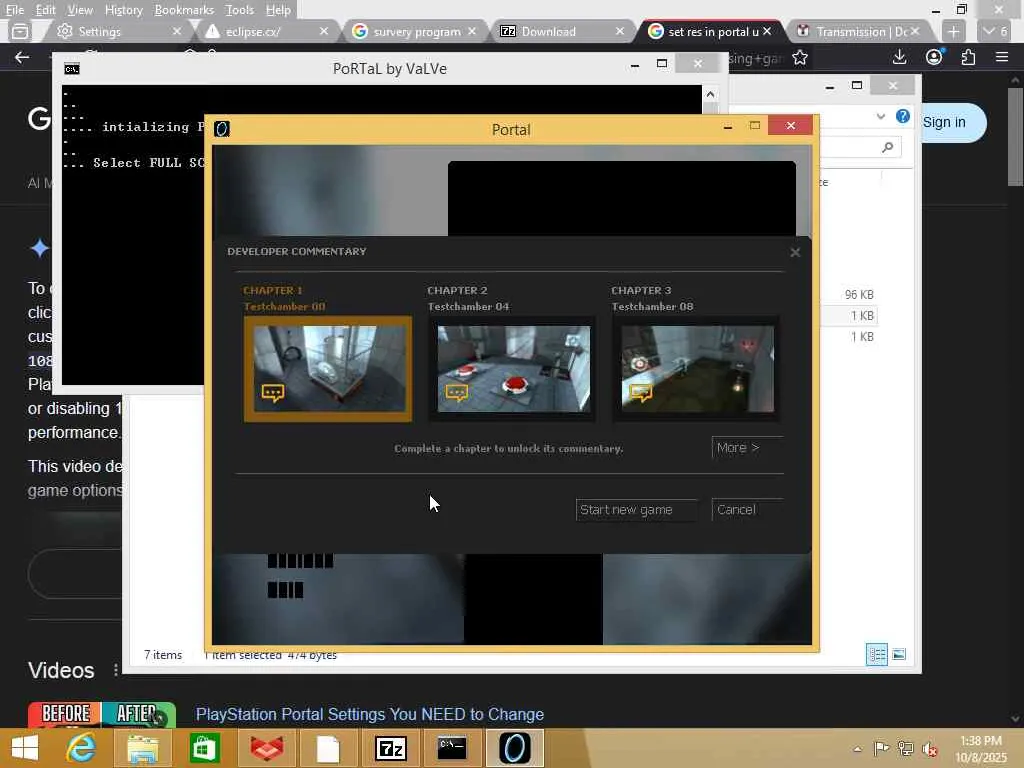
Task: Click Cancel in Developer Commentary dialog
Action: click(x=746, y=510)
